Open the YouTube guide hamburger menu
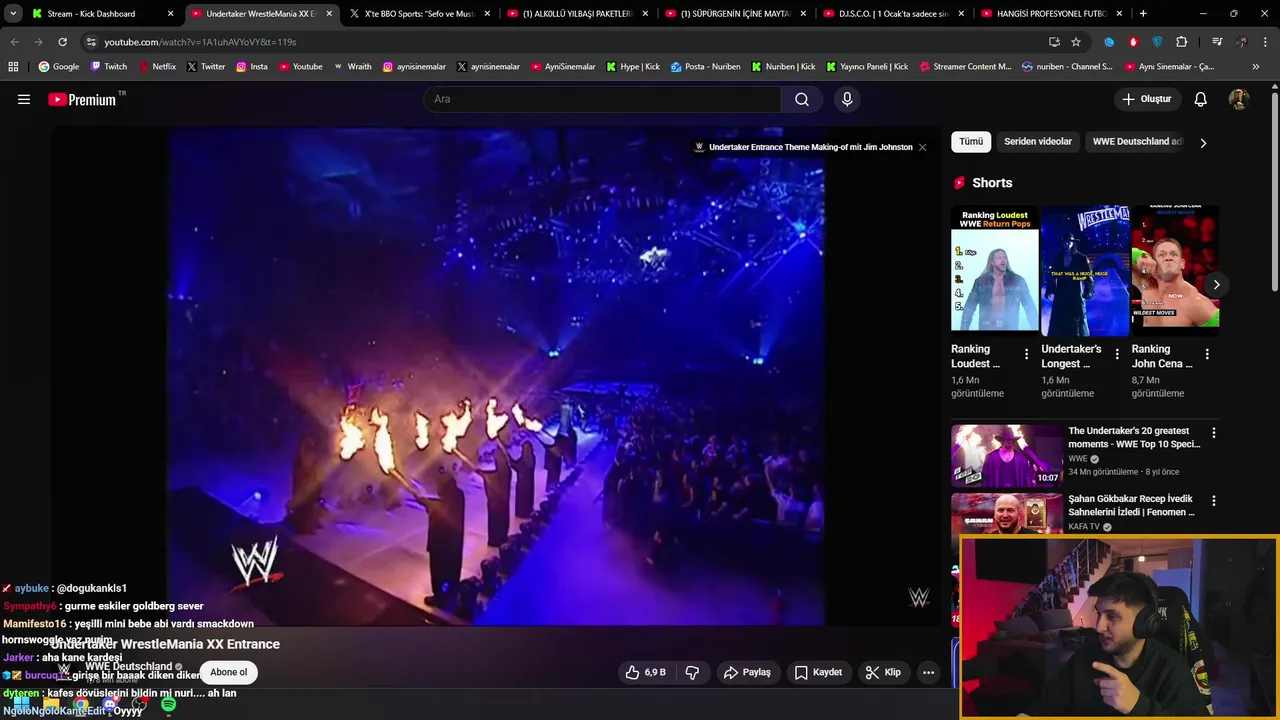This screenshot has width=1280, height=720. [x=24, y=99]
